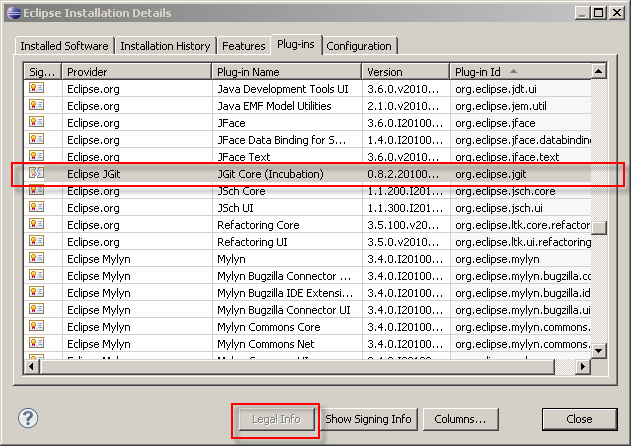Click the horizontal scrollbar thumb
Image resolution: width=631 pixels, height=446 pixels.
click(297, 367)
